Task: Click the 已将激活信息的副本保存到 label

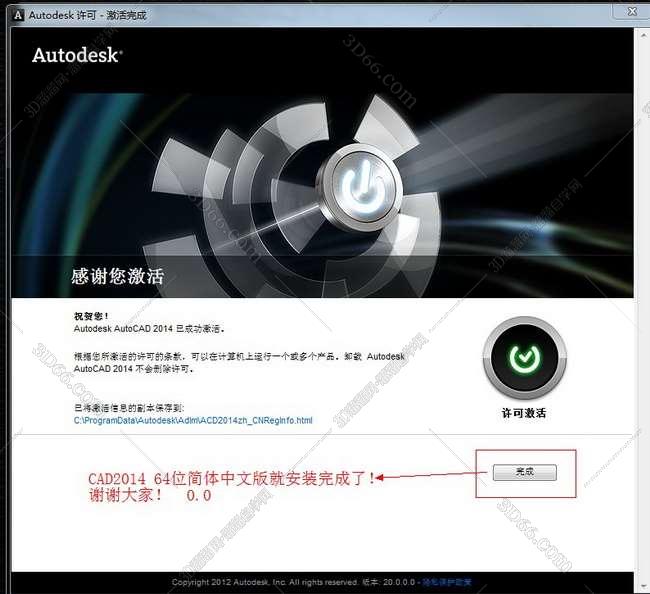Action: tap(129, 408)
